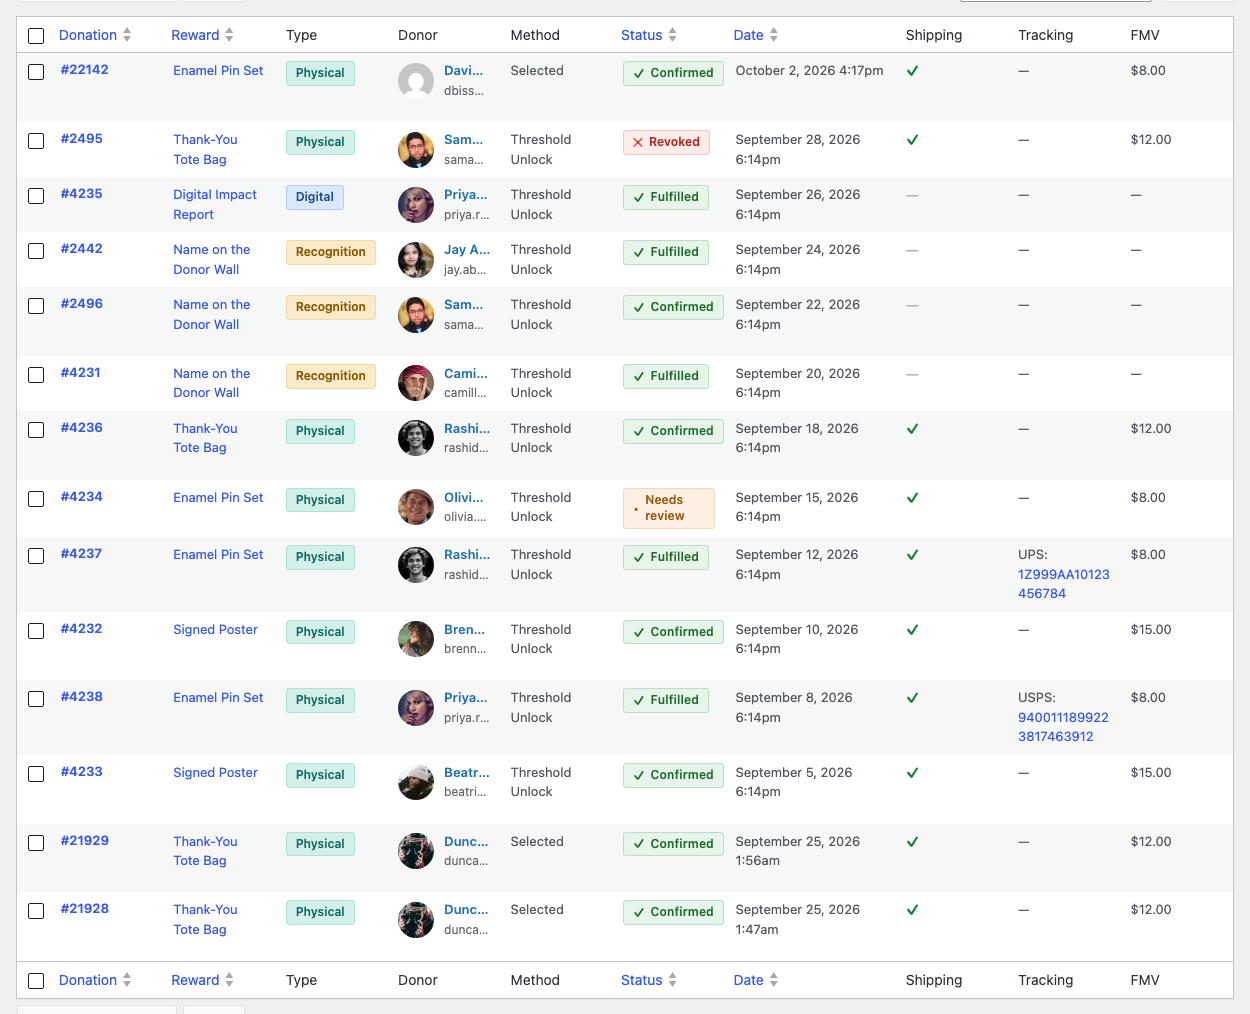The image size is (1250, 1014).
Task: Click September 25, 2026 1:56am date
Action: [798, 851]
